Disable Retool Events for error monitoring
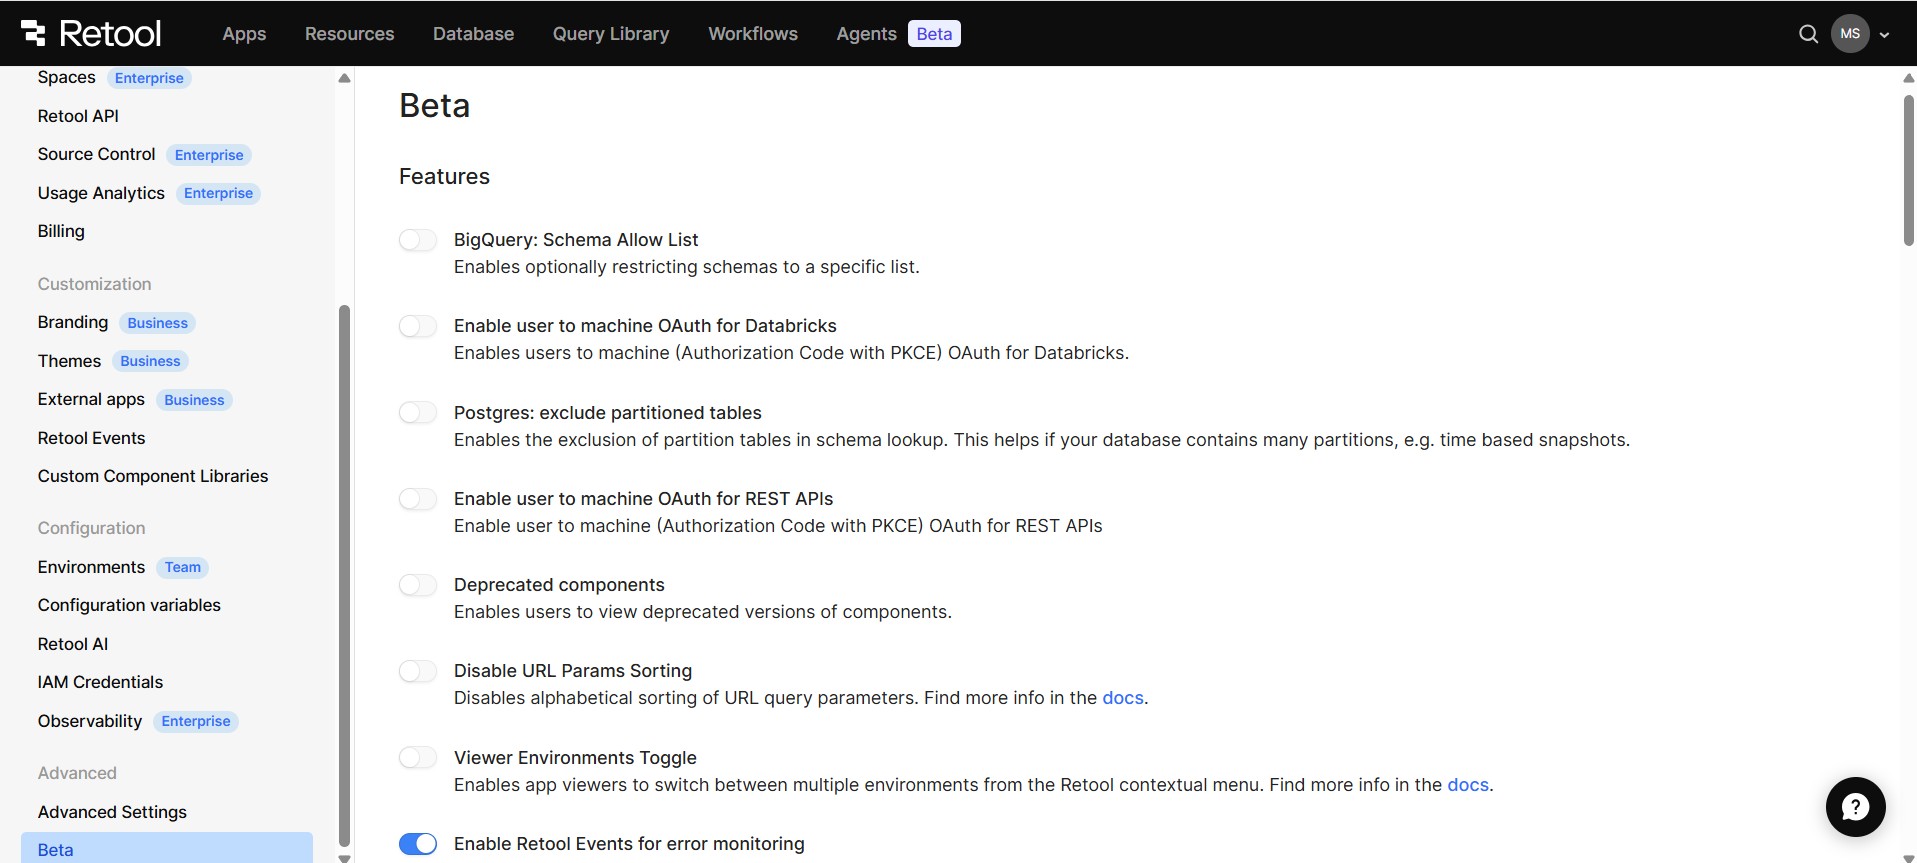 418,844
